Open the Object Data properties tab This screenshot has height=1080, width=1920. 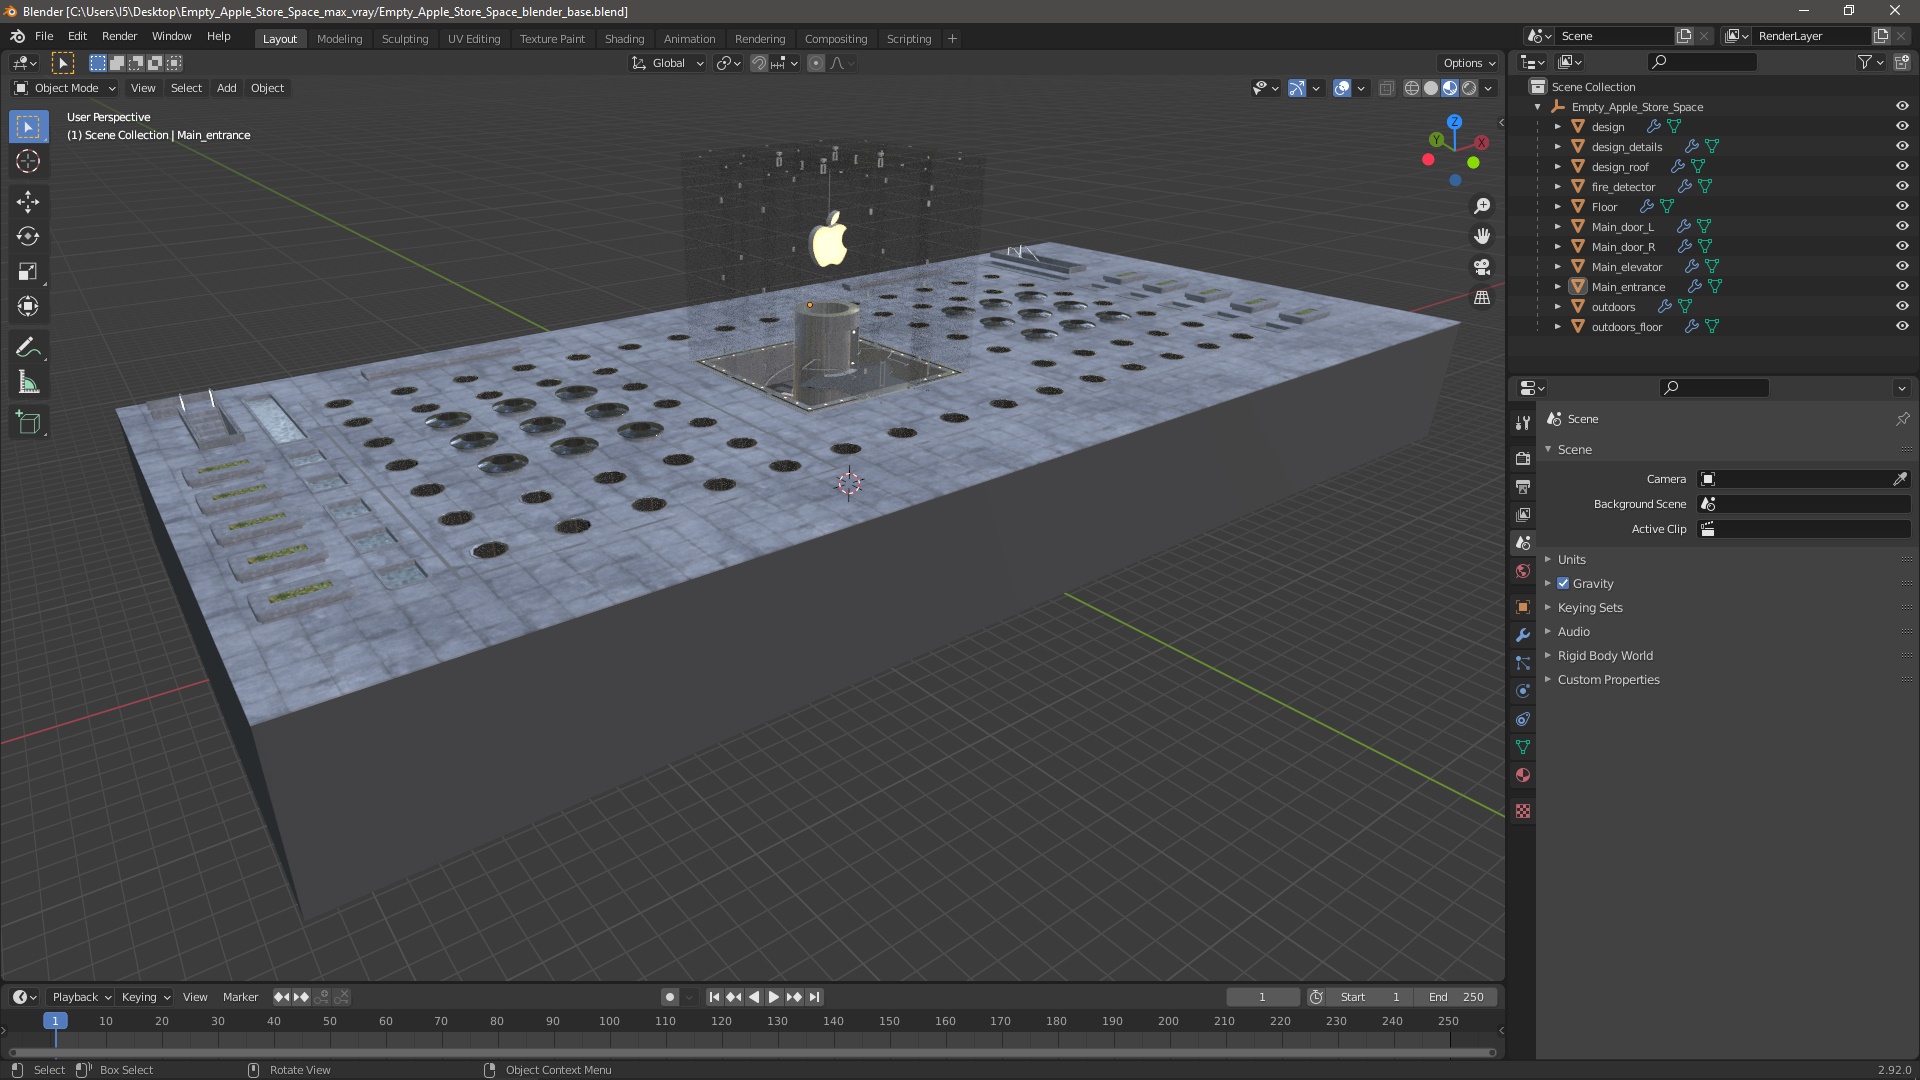[x=1523, y=747]
